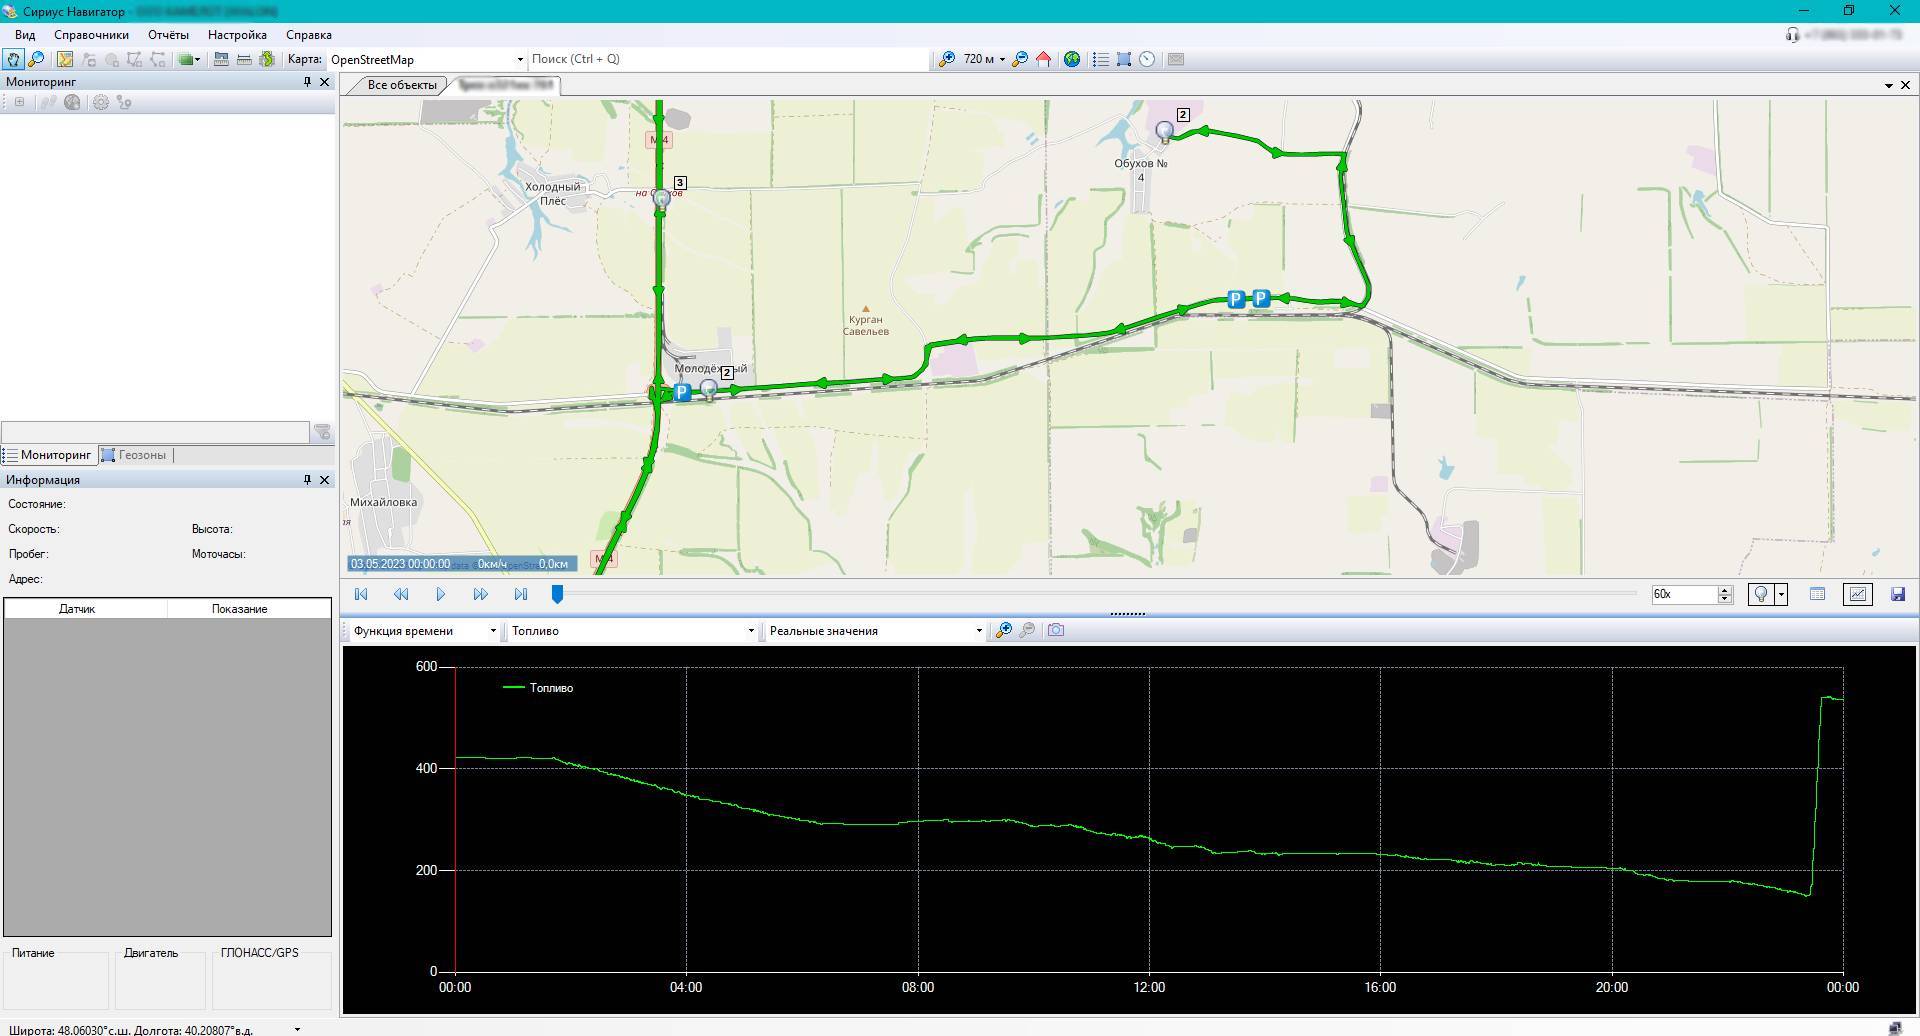Viewport: 1920px width, 1036px height.
Task: Expand the Топливо parameter dropdown
Action: (750, 631)
